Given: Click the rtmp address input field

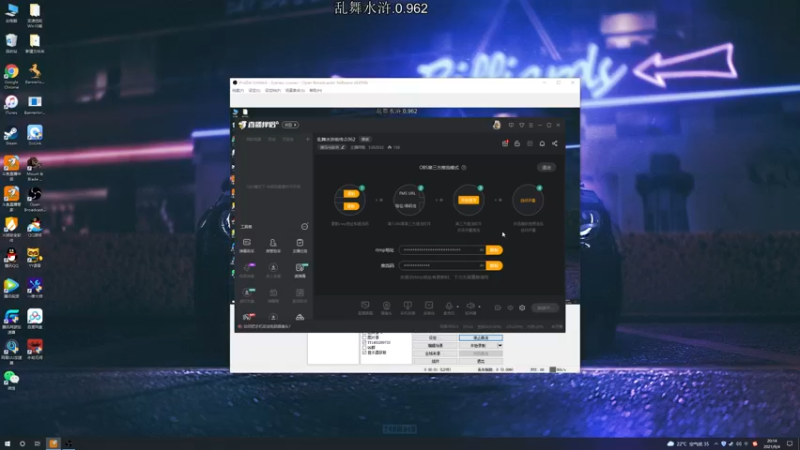Looking at the screenshot, I should click(441, 250).
